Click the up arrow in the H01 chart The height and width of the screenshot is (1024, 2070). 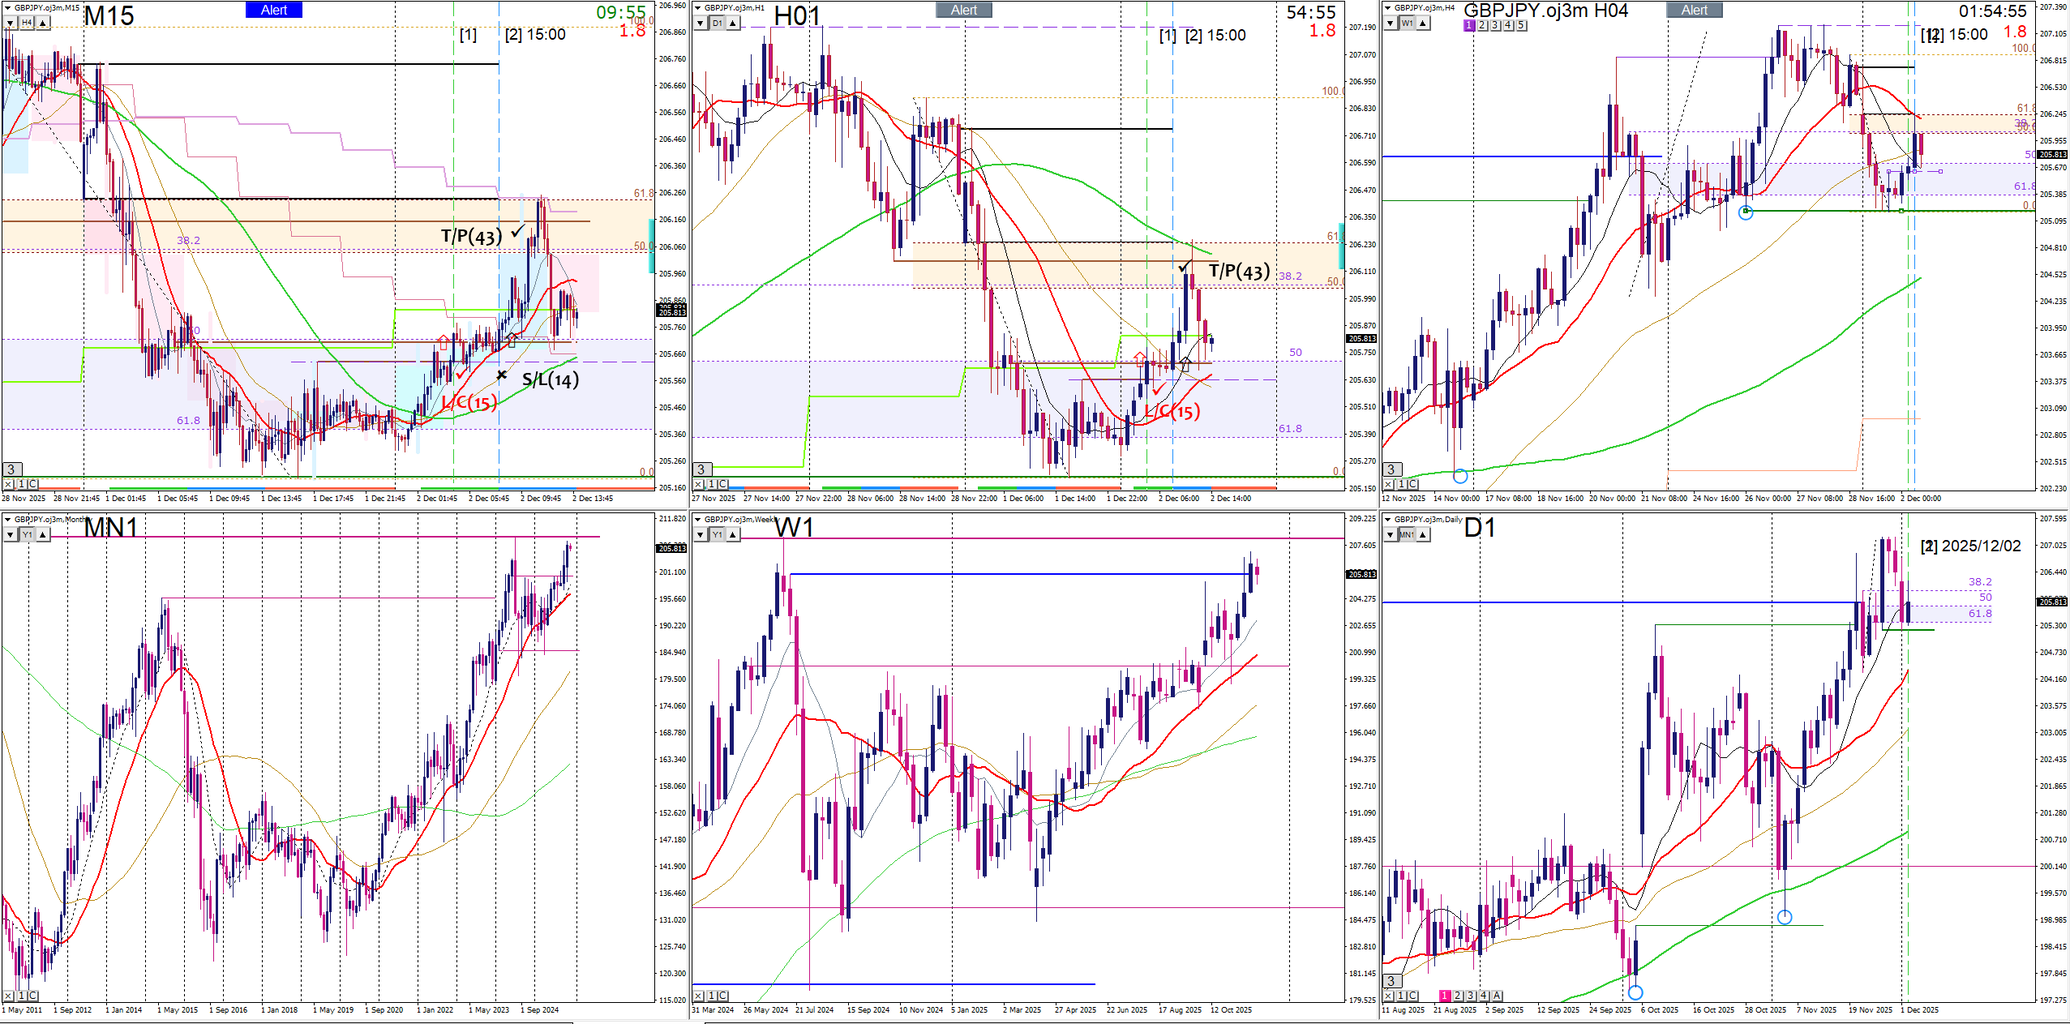coord(733,22)
